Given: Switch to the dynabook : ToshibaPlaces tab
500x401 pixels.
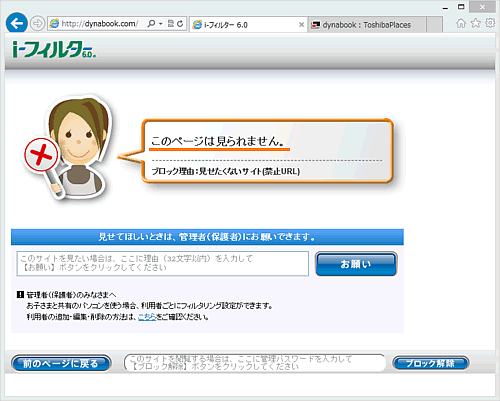Looking at the screenshot, I should click(366, 25).
